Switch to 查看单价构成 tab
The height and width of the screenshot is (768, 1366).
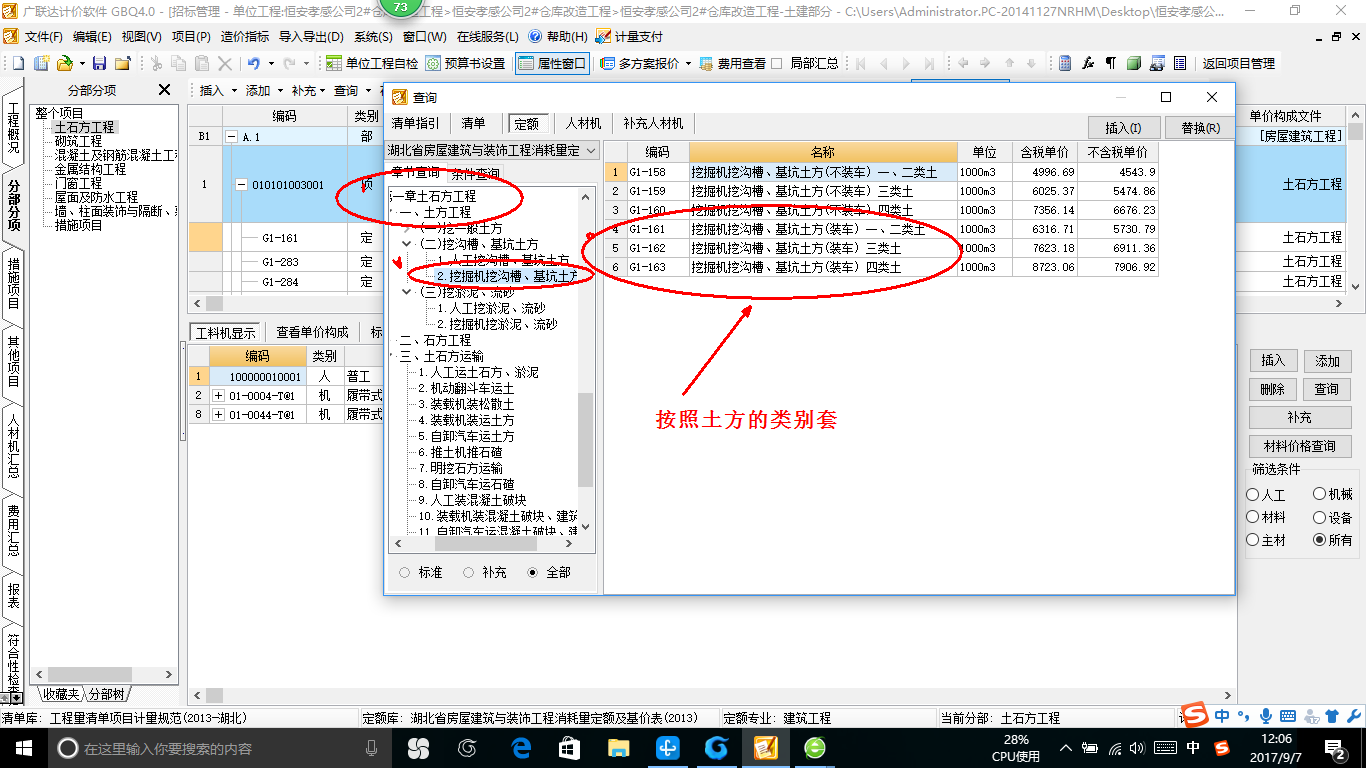tap(313, 332)
